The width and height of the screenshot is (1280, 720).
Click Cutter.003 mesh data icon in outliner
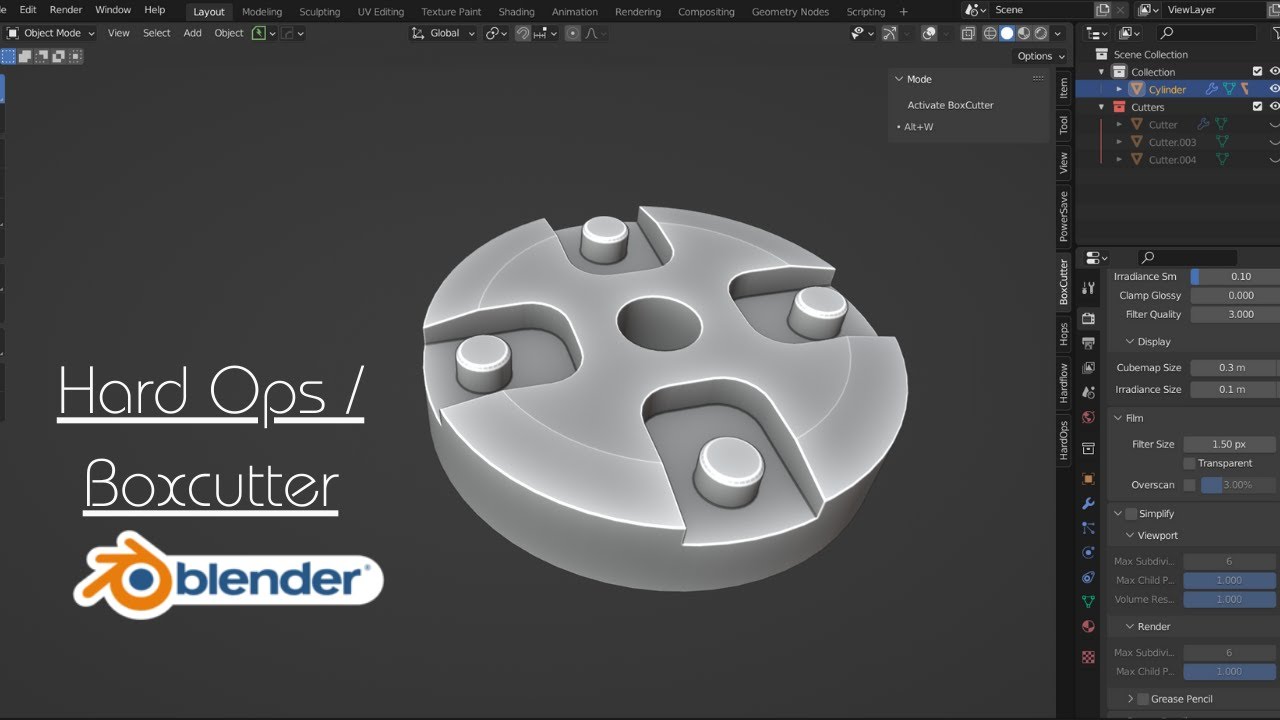click(1222, 142)
